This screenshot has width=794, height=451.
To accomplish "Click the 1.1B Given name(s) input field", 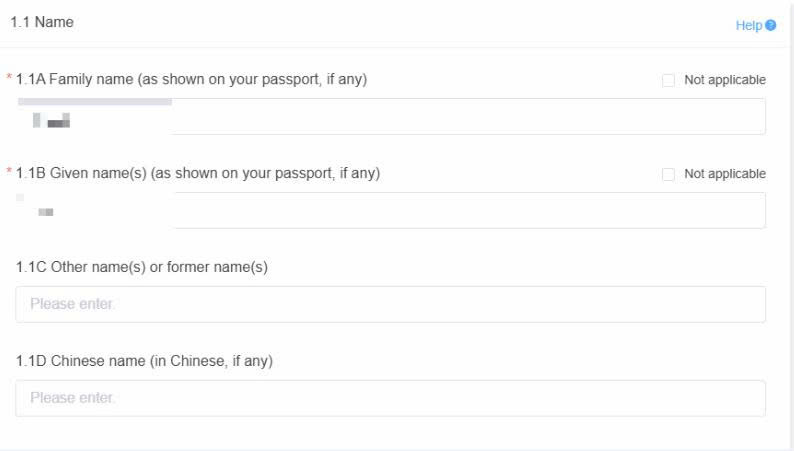I will point(390,211).
